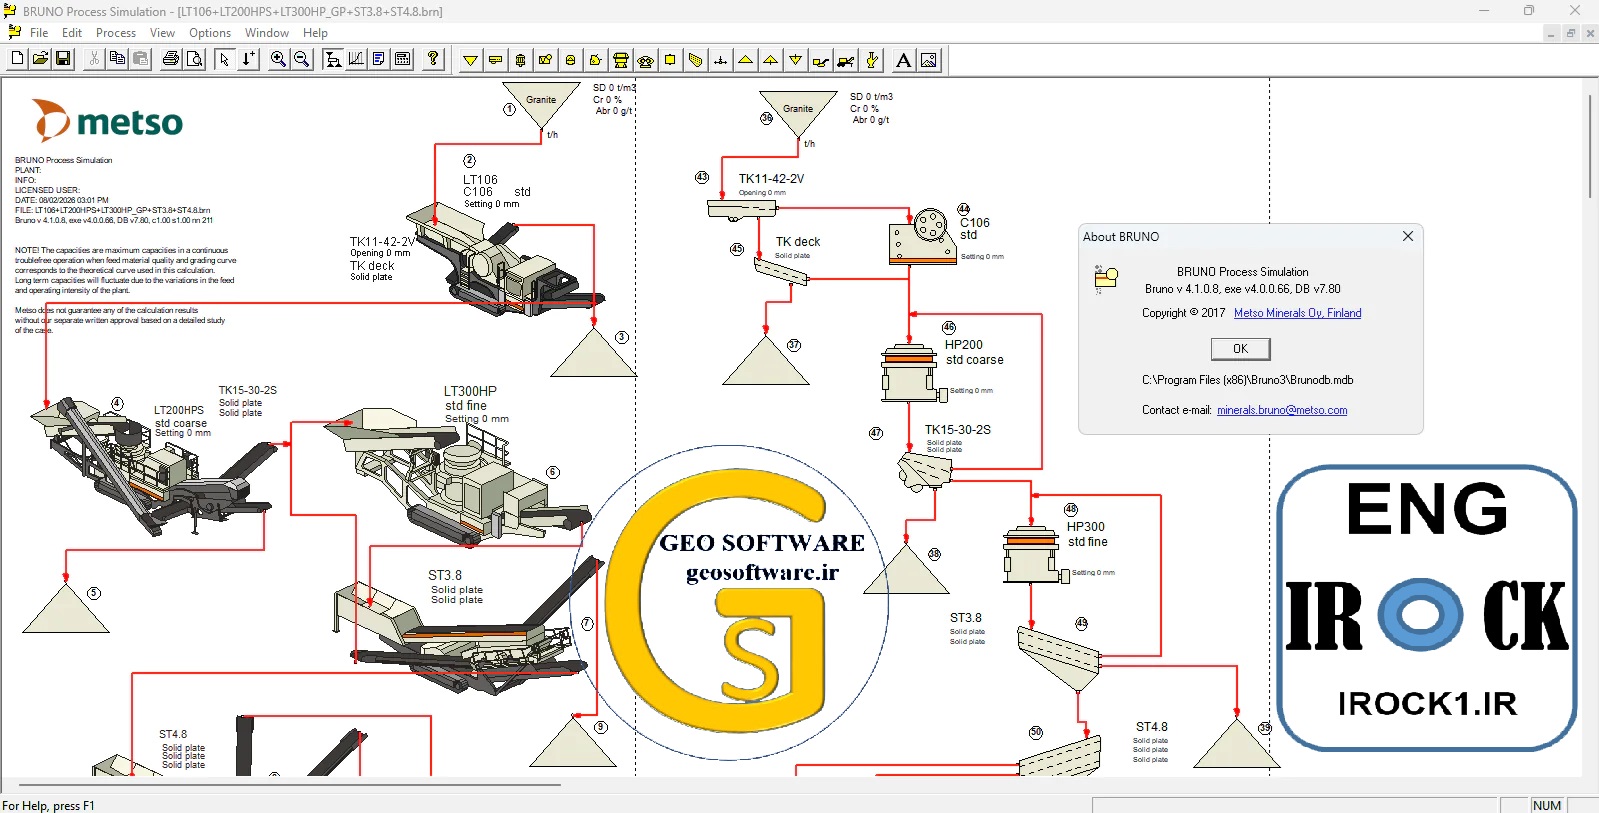Save the process with the floppy disk icon

point(63,59)
